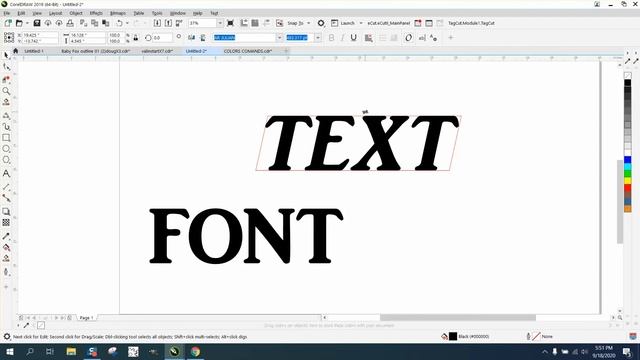The width and height of the screenshot is (640, 360).
Task: Pick the yellow palette swatch
Action: 627,181
